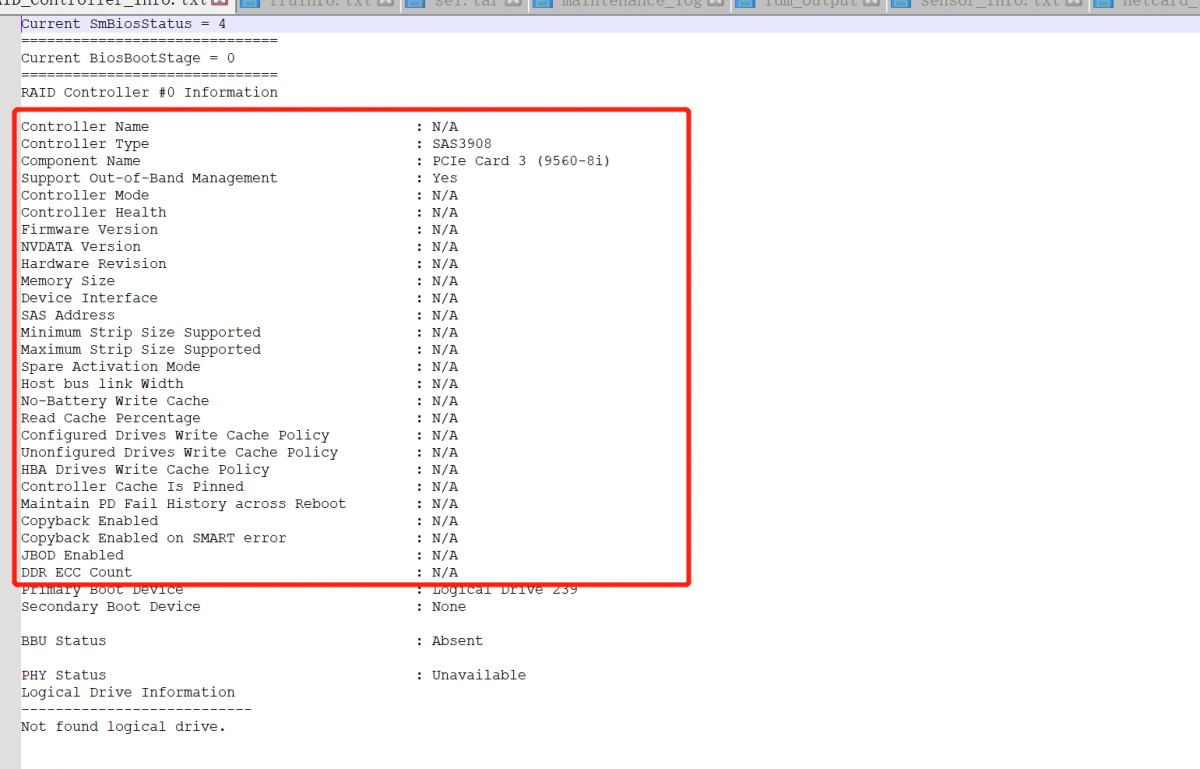Close the sel.tar tab

click(x=513, y=4)
